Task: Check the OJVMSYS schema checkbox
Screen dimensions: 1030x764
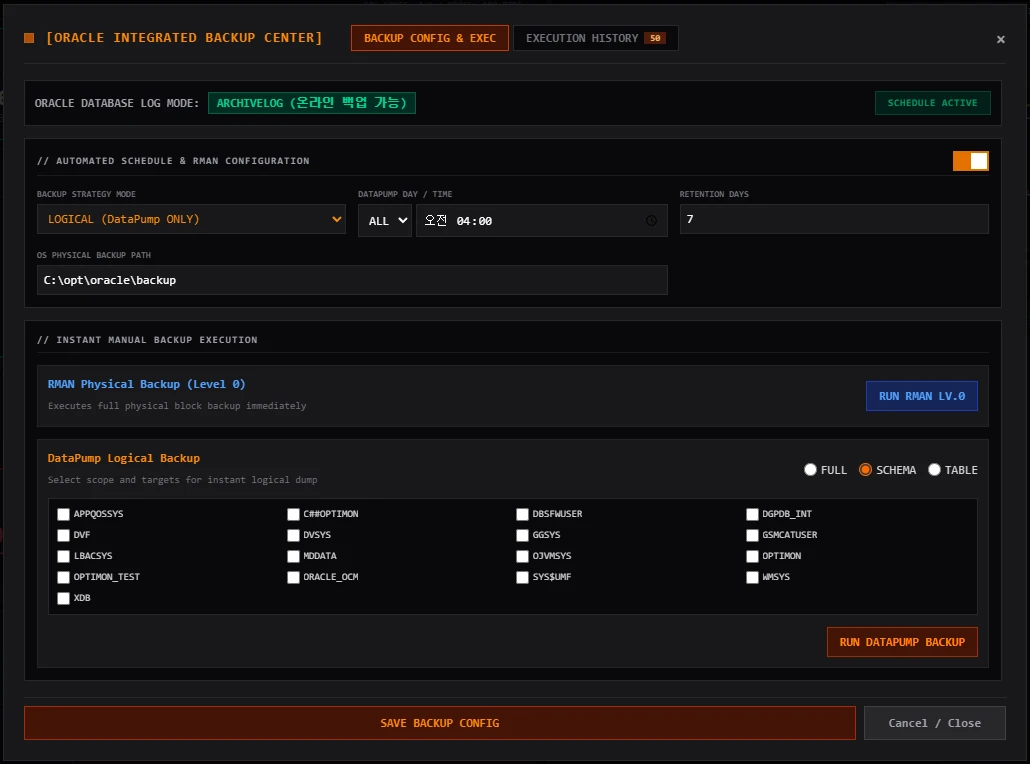Action: coord(522,556)
